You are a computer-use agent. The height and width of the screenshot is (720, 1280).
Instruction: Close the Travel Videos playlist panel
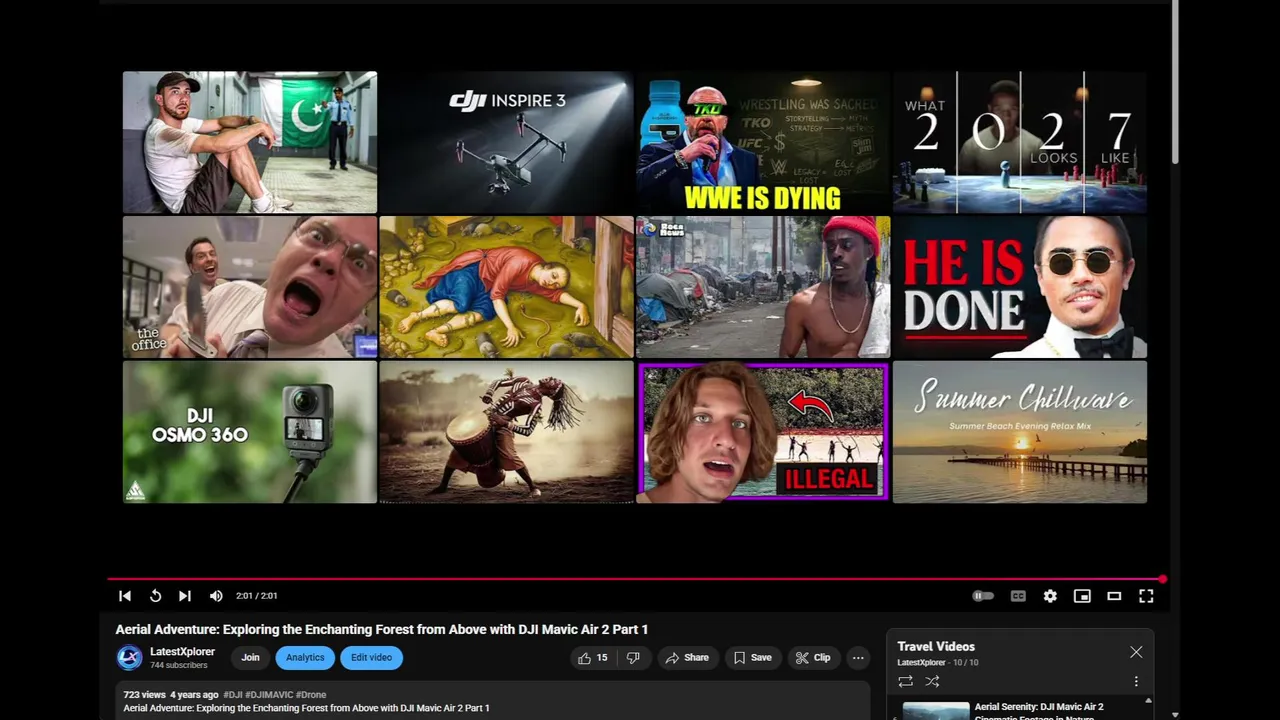point(1136,652)
